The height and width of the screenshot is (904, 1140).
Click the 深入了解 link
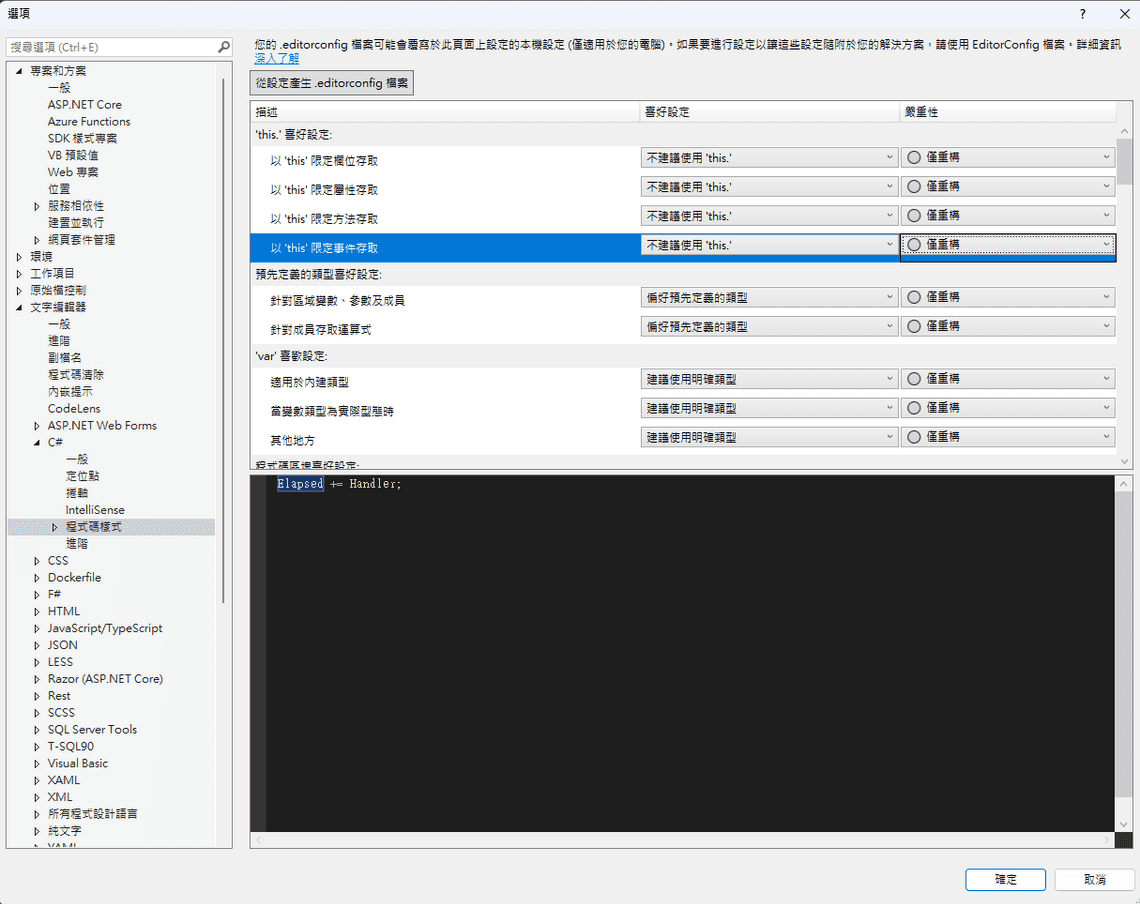click(278, 58)
